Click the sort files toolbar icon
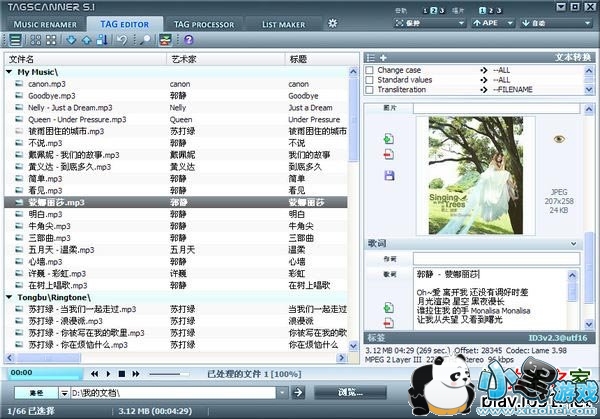The height and width of the screenshot is (419, 600). click(102, 40)
